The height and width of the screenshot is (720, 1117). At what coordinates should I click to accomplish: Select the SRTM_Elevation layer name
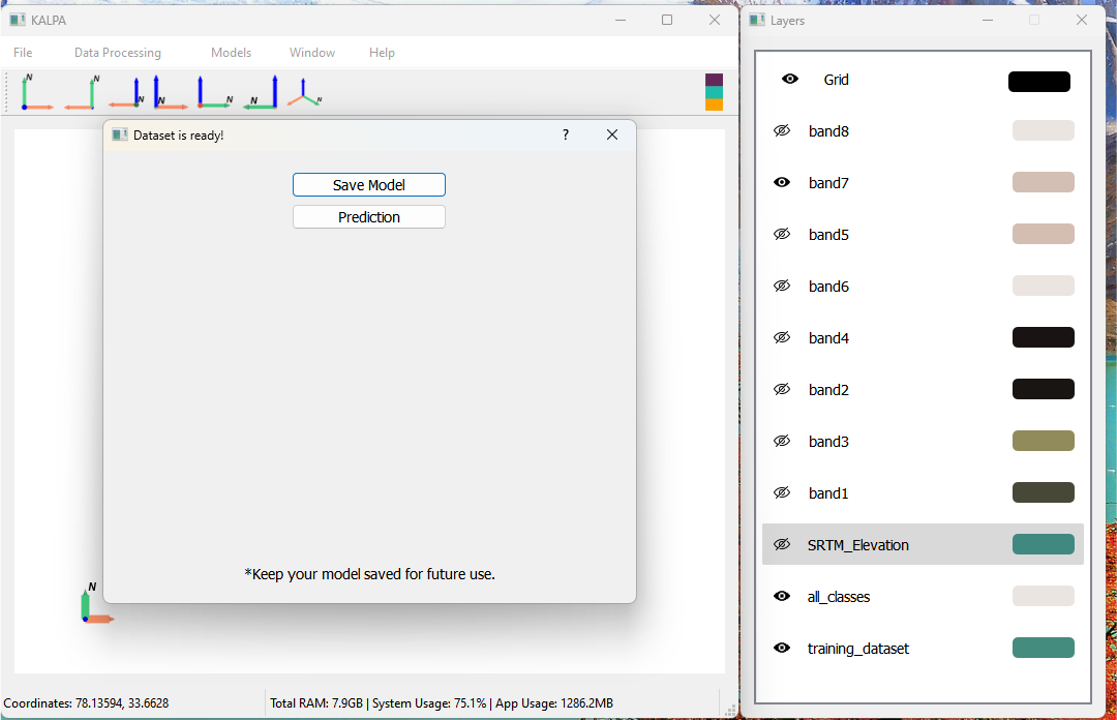pyautogui.click(x=858, y=545)
